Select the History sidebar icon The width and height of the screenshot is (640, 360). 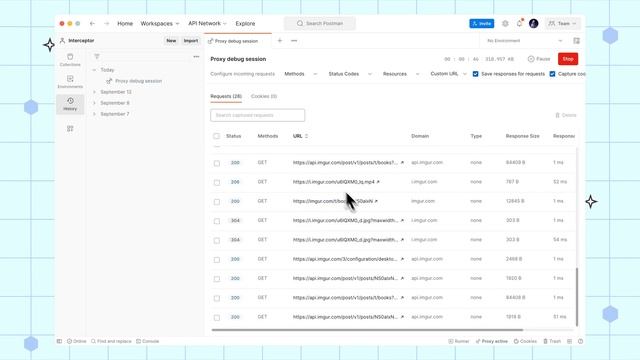coord(70,104)
